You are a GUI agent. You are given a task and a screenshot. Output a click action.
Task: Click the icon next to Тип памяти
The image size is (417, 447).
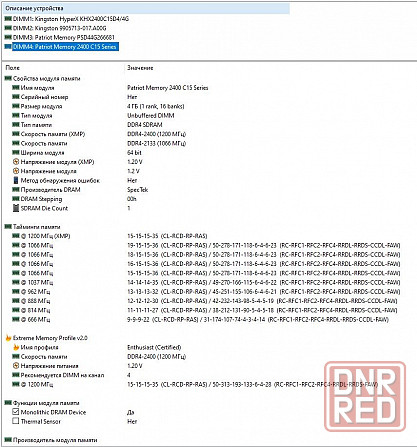pos(16,125)
